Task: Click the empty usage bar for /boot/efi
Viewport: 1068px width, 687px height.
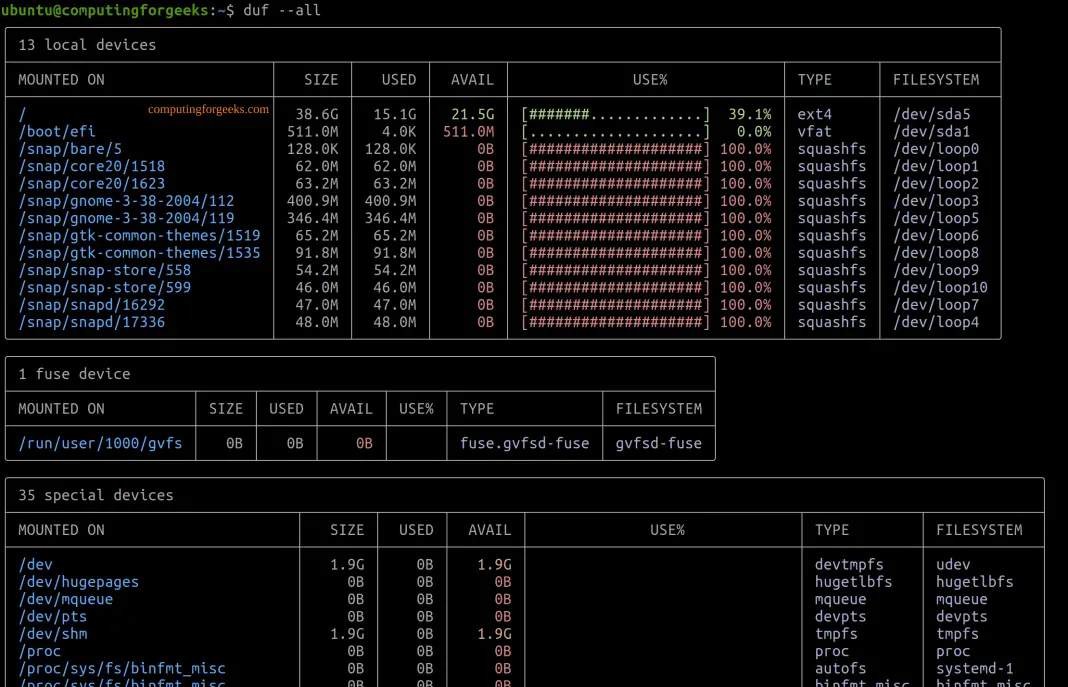Action: pos(615,132)
